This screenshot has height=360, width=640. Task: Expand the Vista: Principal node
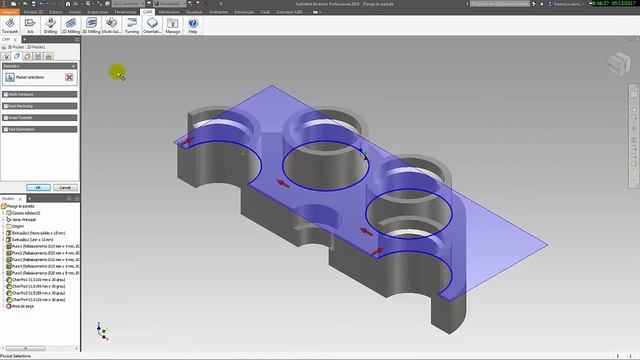pyautogui.click(x=3, y=220)
